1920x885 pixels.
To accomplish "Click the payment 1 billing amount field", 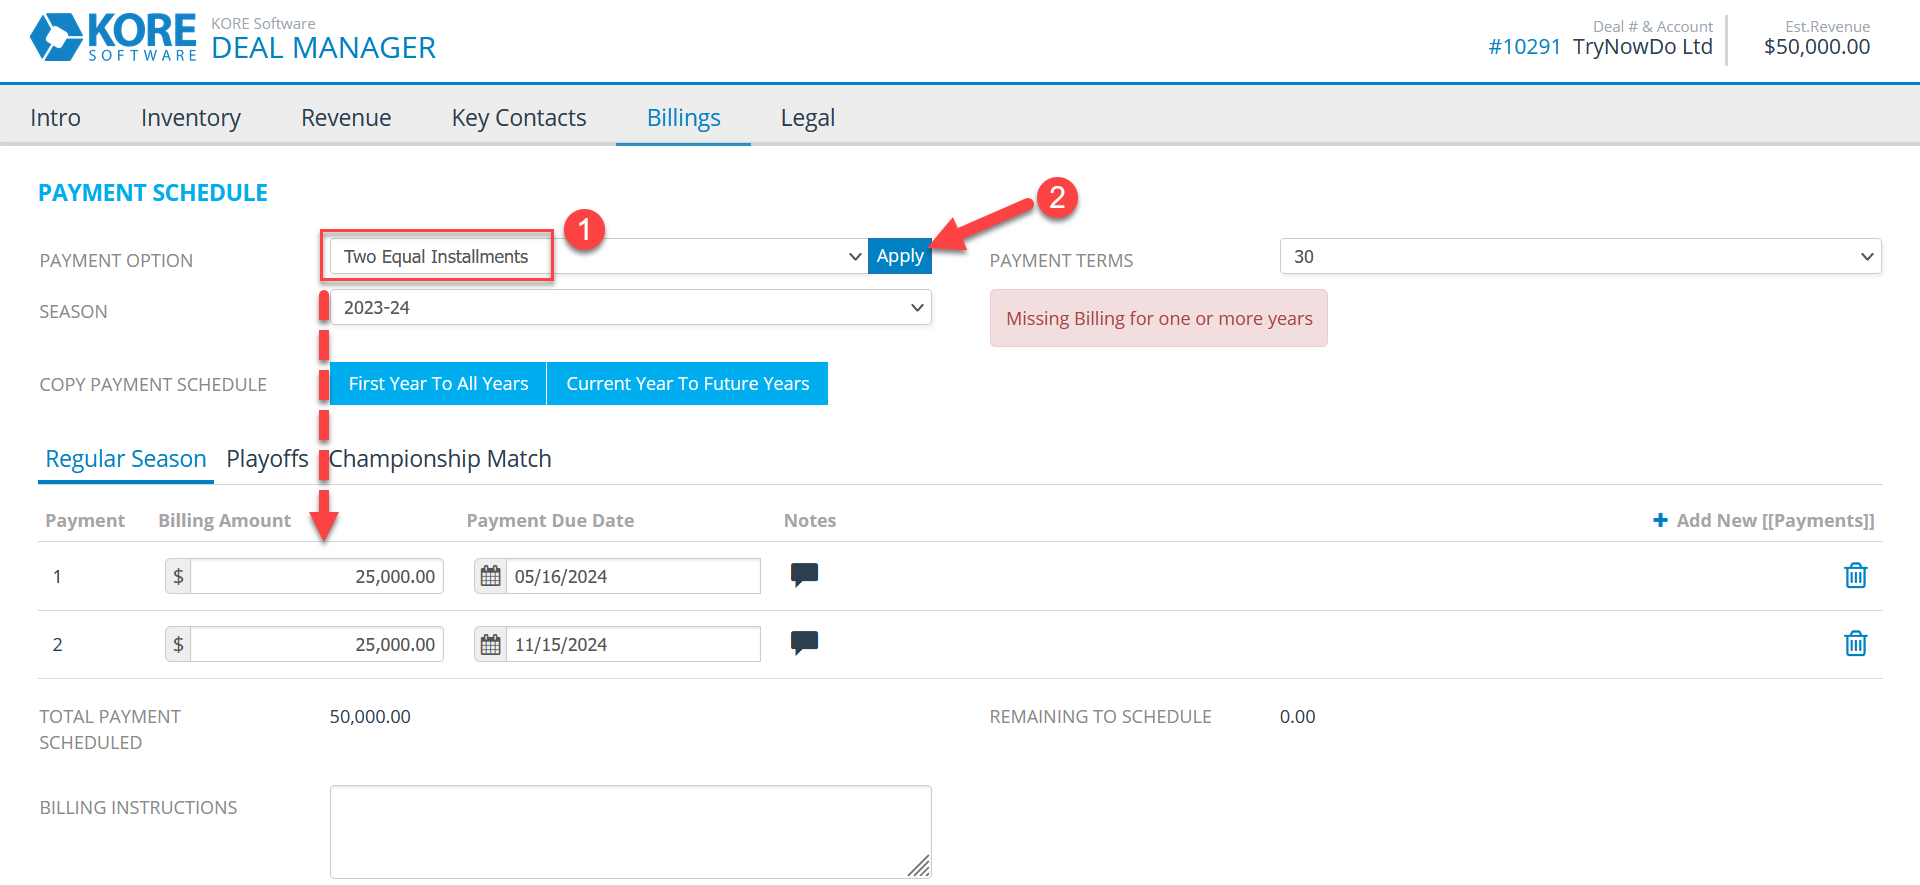I will coord(317,576).
